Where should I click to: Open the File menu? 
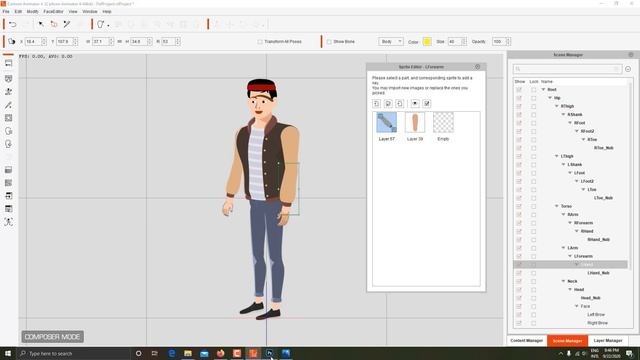(6, 11)
